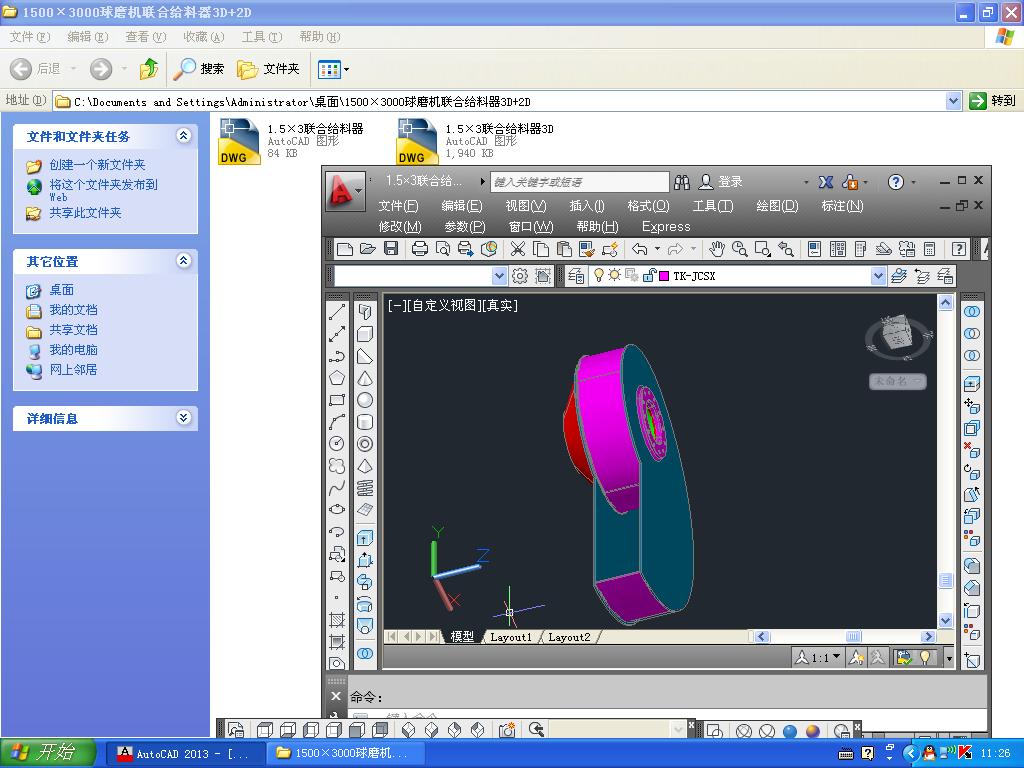Click the TK-JCSX layer magenta color swatch
The image size is (1024, 768).
[663, 276]
